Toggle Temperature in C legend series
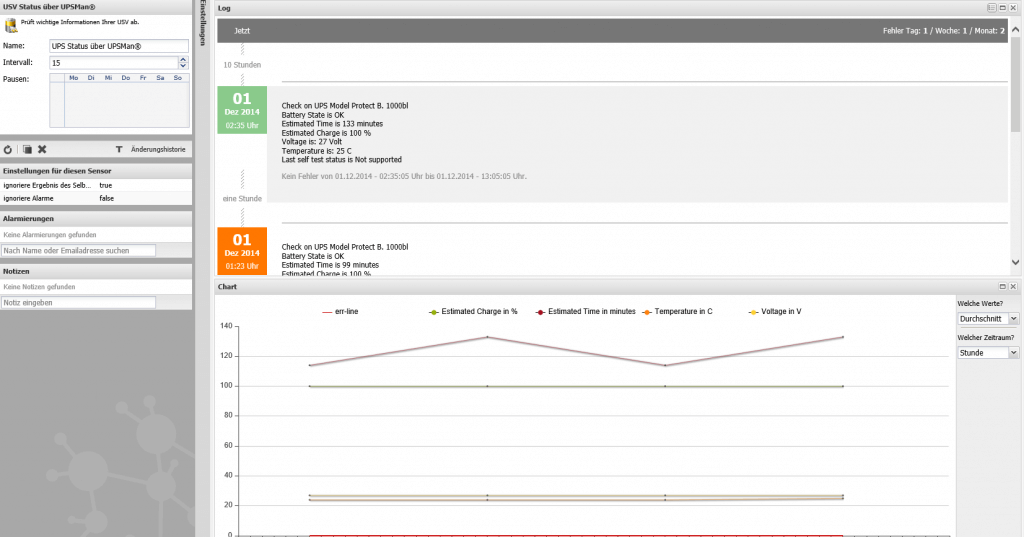Image resolution: width=1024 pixels, height=537 pixels. [x=681, y=312]
